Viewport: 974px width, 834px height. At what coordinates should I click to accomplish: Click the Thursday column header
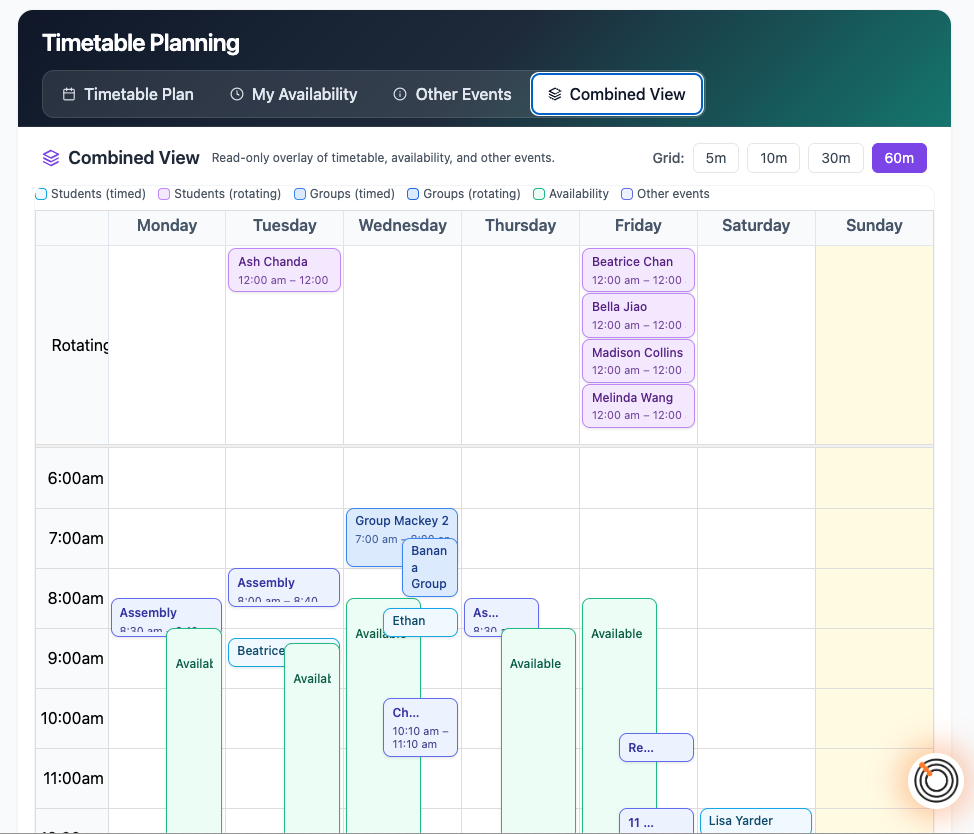point(521,226)
